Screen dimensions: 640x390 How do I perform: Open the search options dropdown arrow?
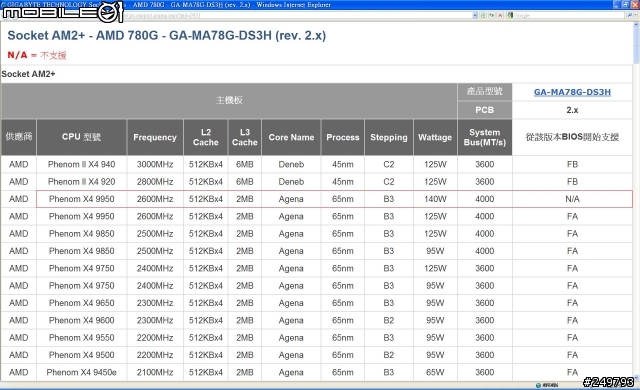636,16
